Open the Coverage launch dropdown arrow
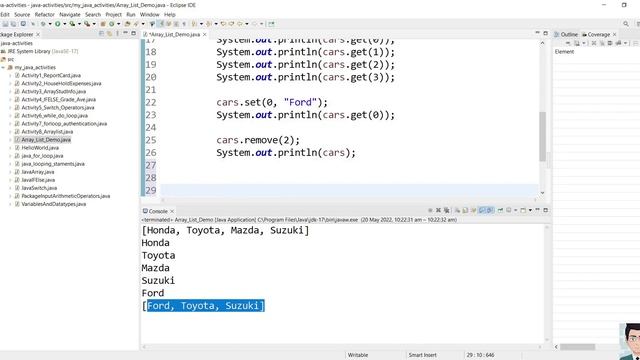The width and height of the screenshot is (640, 360). tap(79, 24)
